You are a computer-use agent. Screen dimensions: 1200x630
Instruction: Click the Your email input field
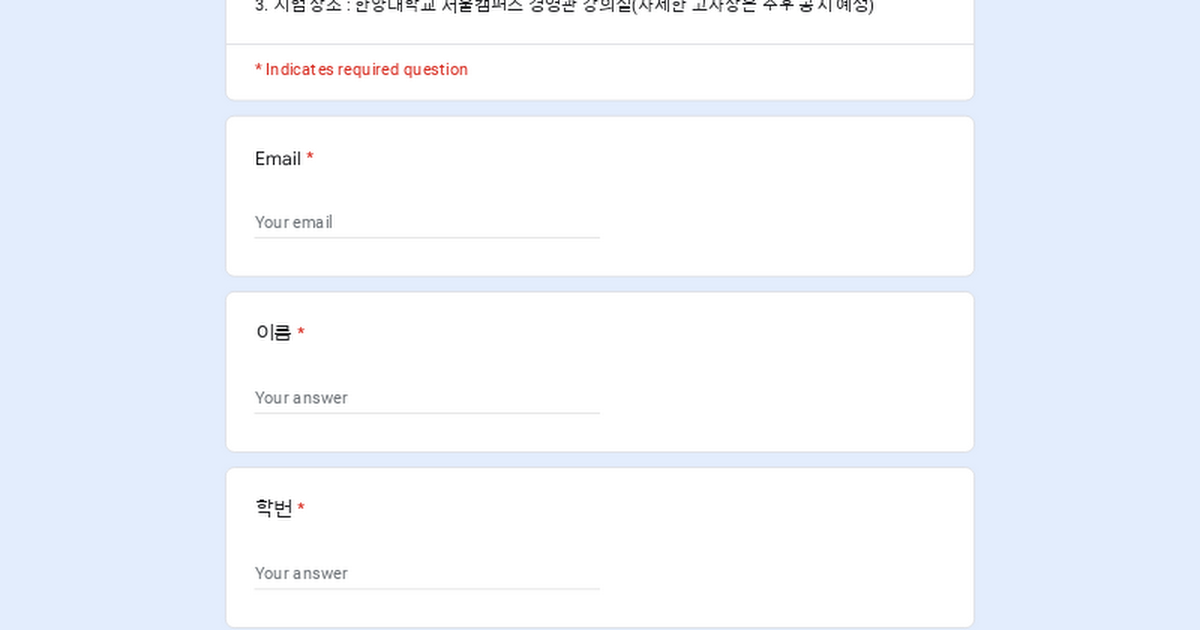coord(427,222)
